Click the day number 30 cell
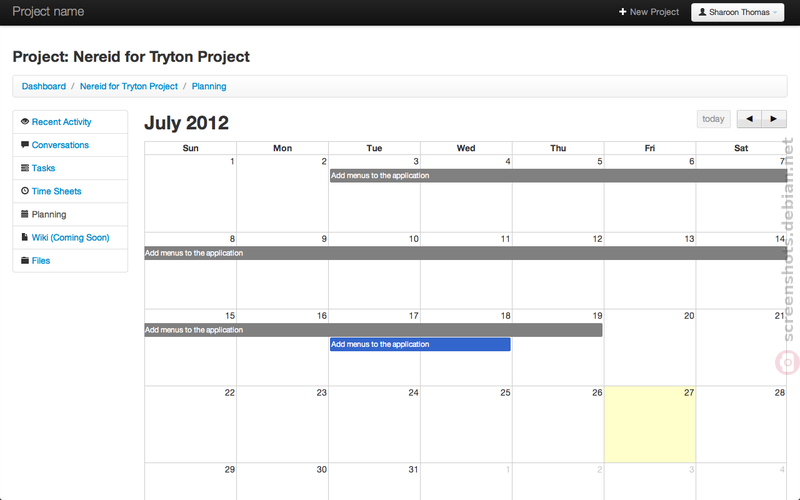800x500 pixels. click(283, 481)
